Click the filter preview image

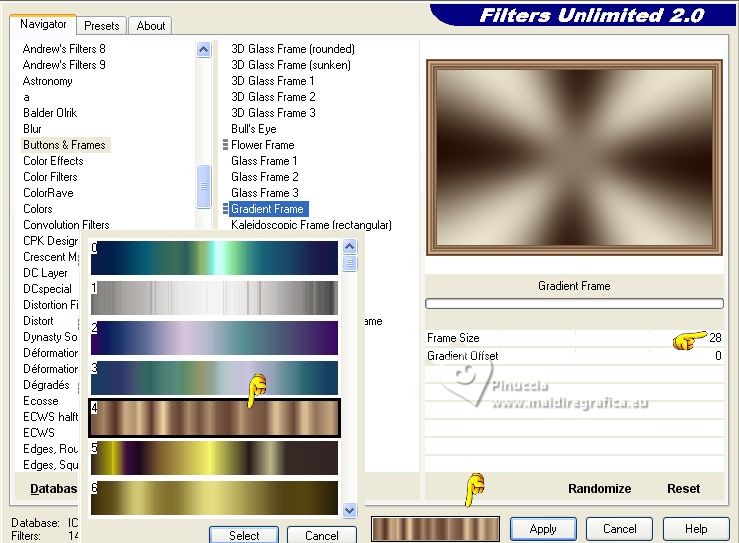pyautogui.click(x=574, y=157)
